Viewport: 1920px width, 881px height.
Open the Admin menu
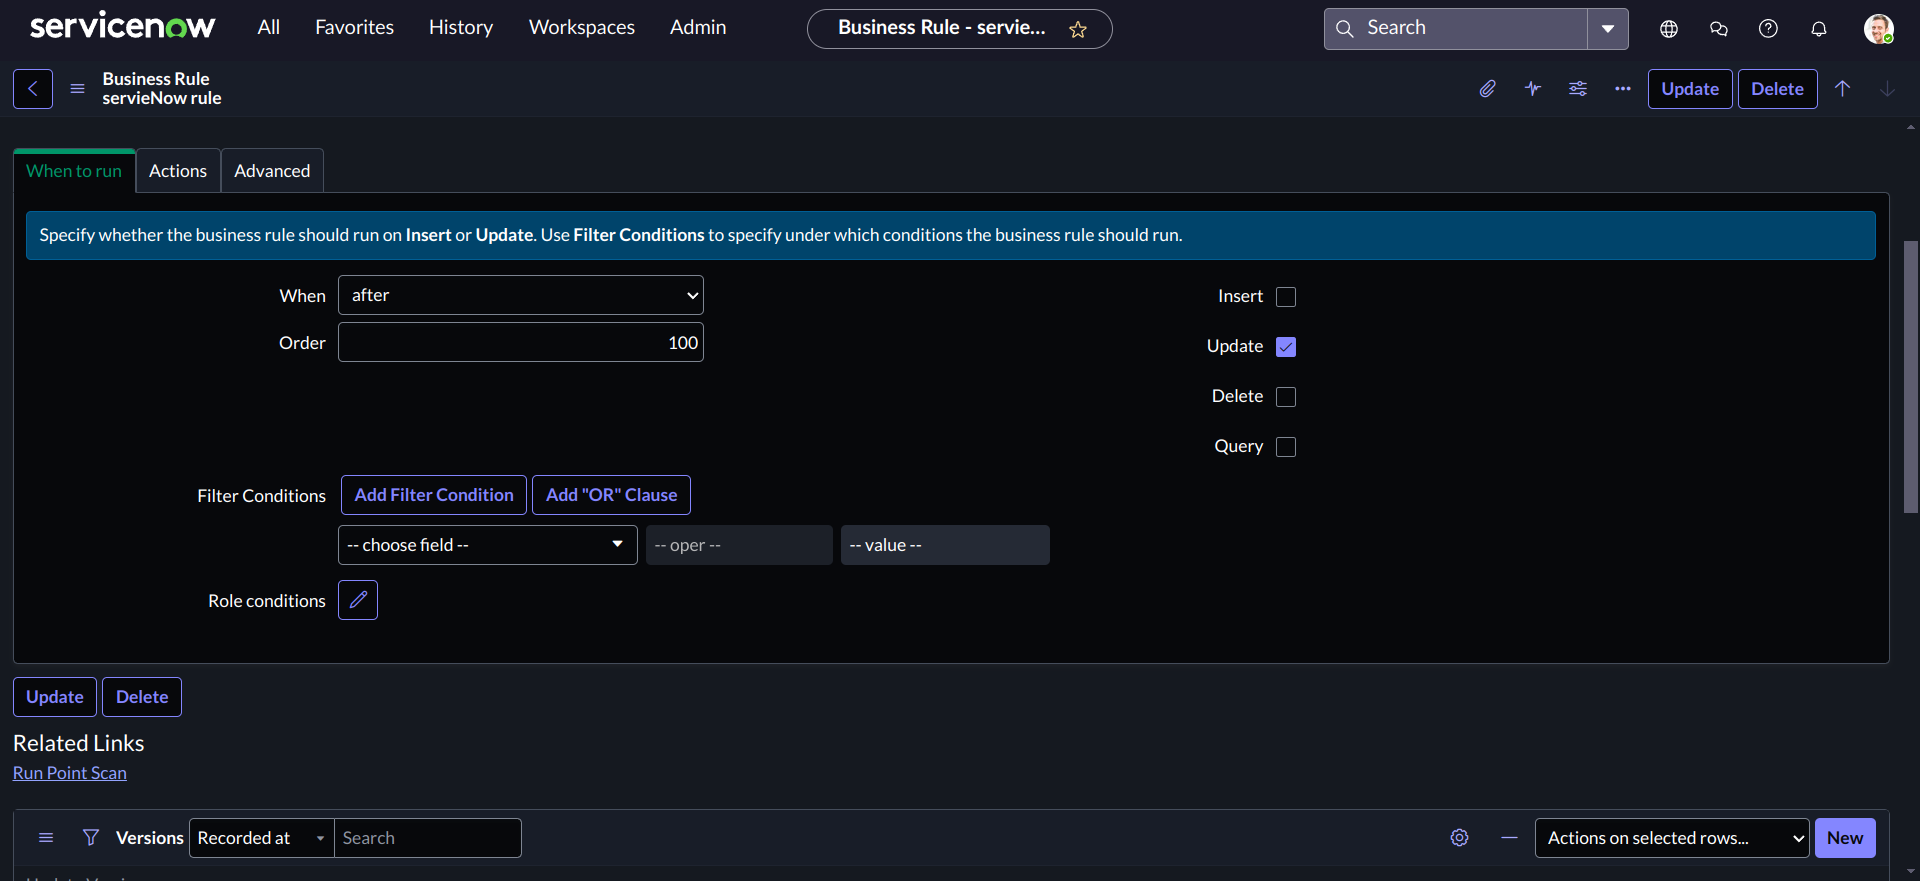coord(698,28)
